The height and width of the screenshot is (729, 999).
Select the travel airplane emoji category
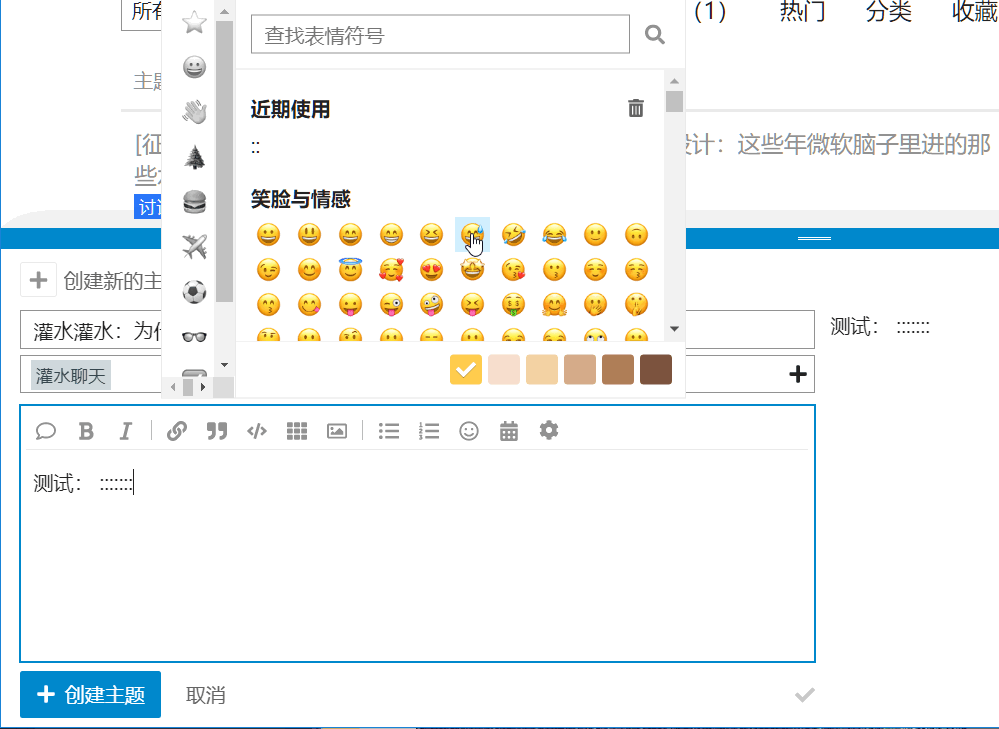pos(195,246)
